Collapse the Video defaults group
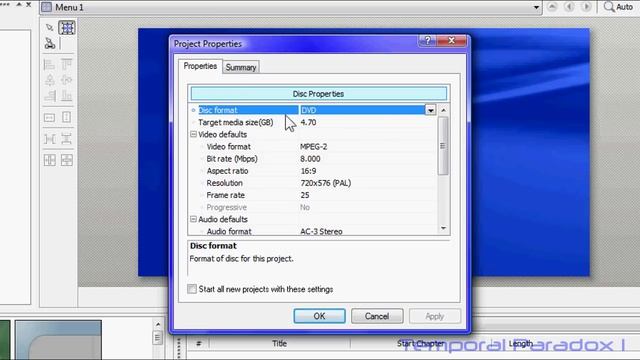The width and height of the screenshot is (640, 360). point(193,134)
